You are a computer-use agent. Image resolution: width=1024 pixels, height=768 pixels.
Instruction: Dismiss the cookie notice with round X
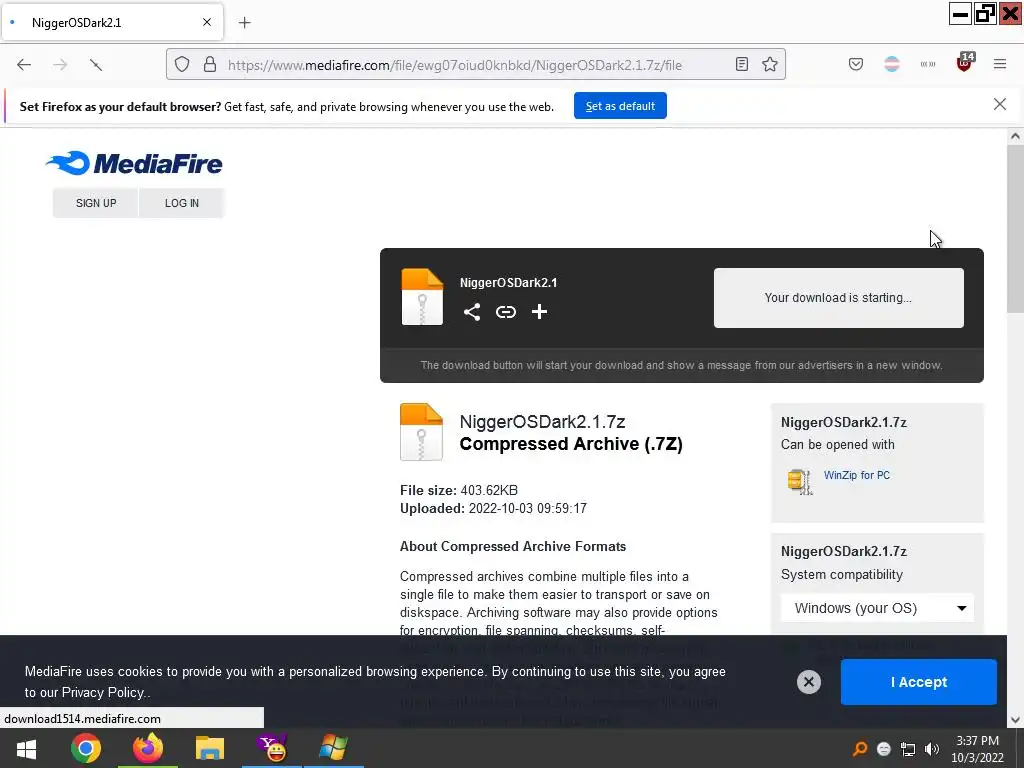(x=808, y=682)
